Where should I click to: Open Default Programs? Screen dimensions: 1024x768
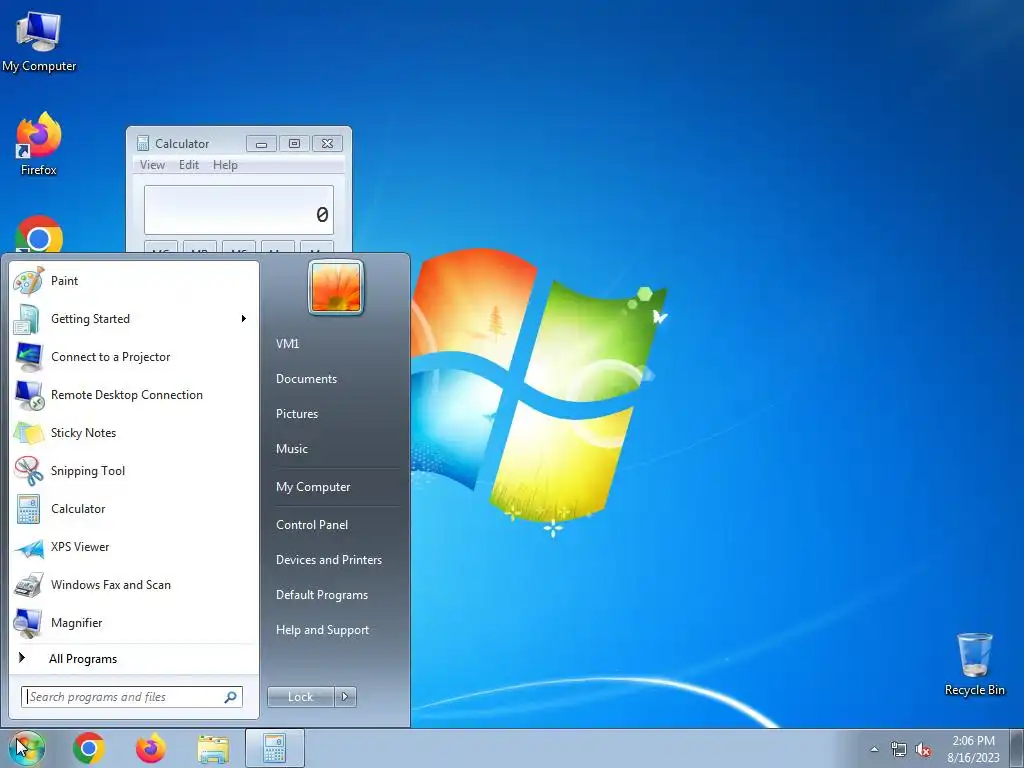pos(322,595)
